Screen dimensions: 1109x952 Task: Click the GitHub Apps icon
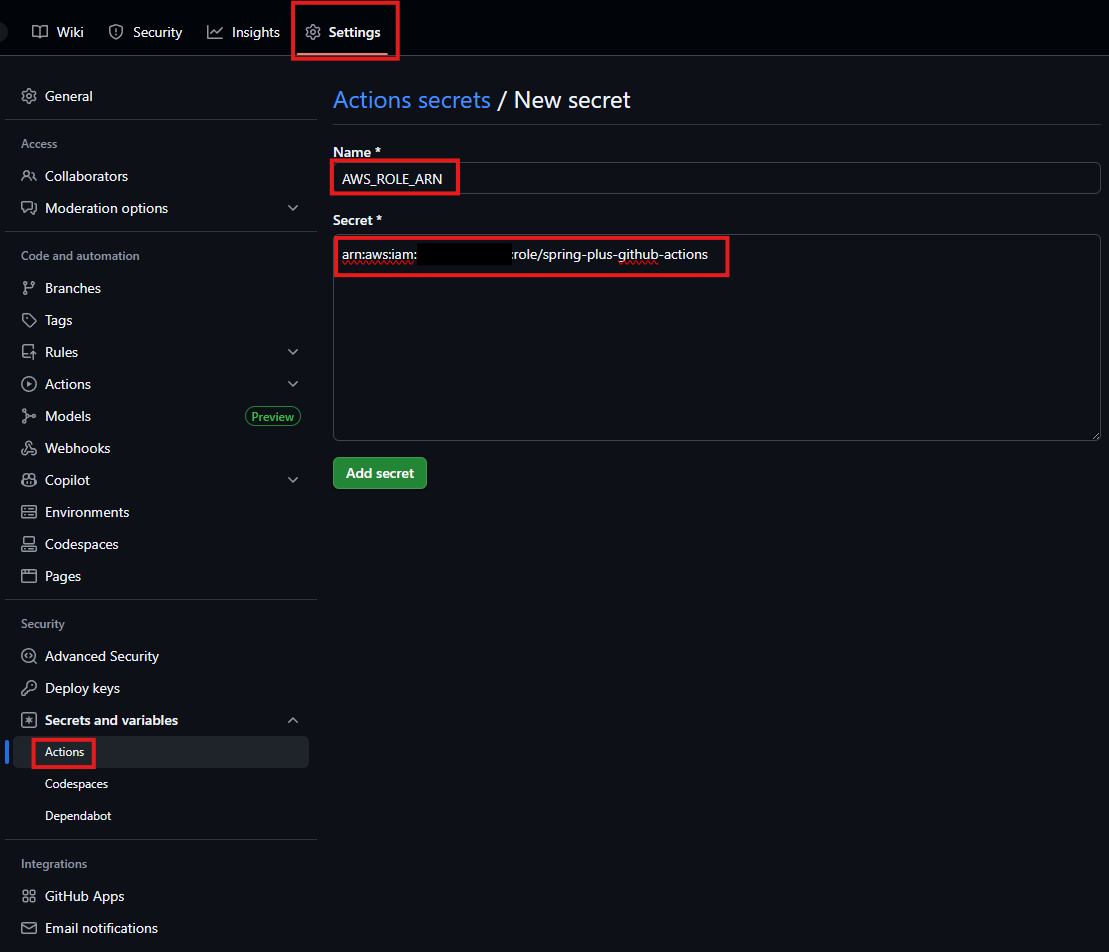click(x=29, y=896)
